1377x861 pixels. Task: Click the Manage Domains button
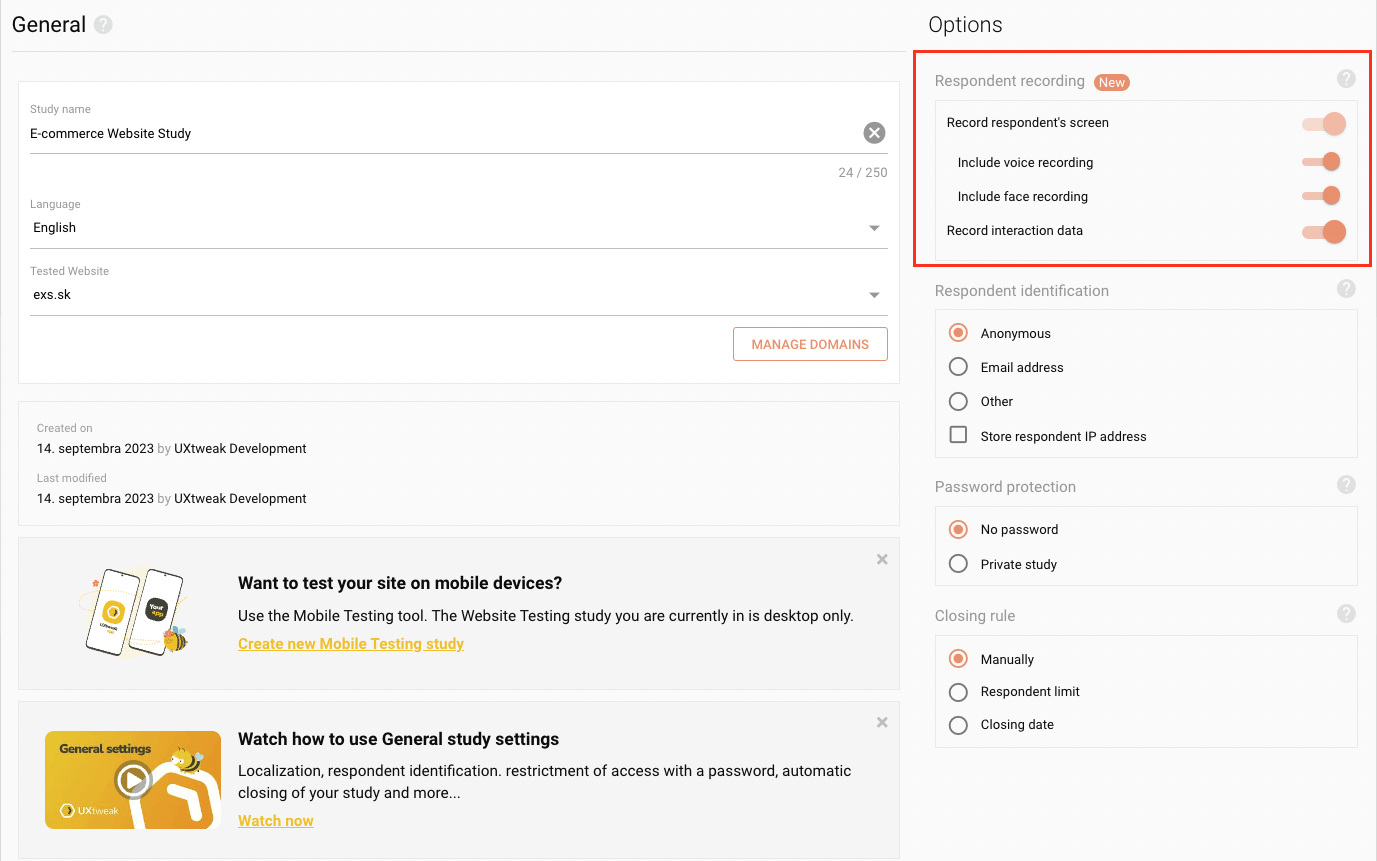(x=810, y=344)
